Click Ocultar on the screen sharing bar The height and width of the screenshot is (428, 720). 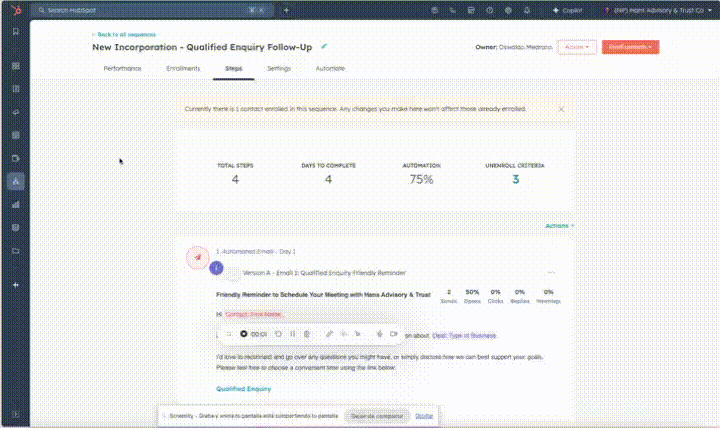pyautogui.click(x=424, y=416)
